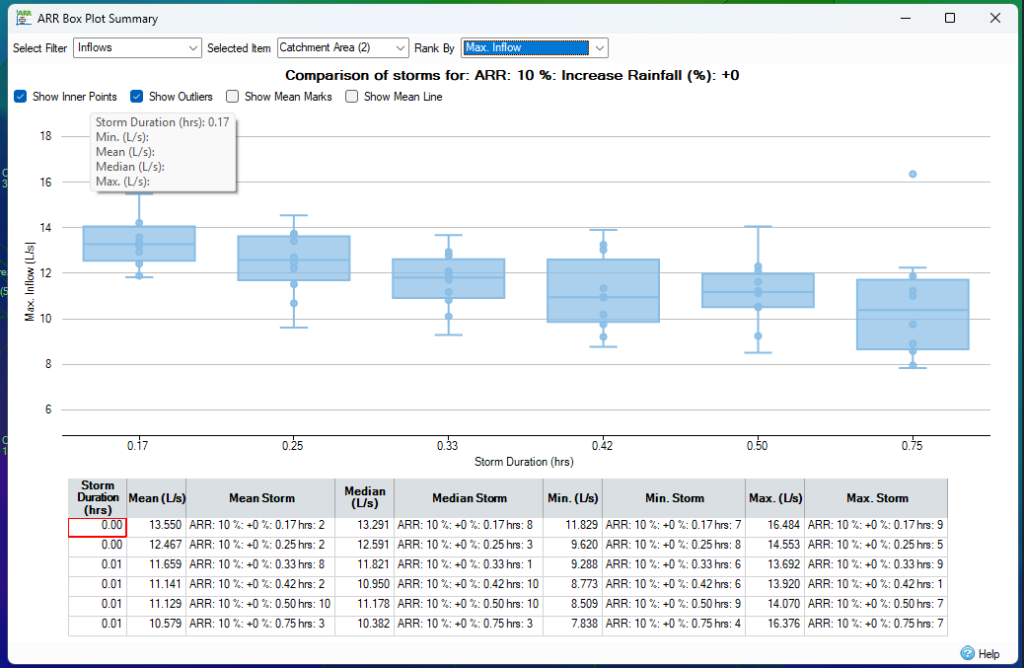Click the ARR app icon in title bar
Image resolution: width=1024 pixels, height=668 pixels.
point(24,18)
